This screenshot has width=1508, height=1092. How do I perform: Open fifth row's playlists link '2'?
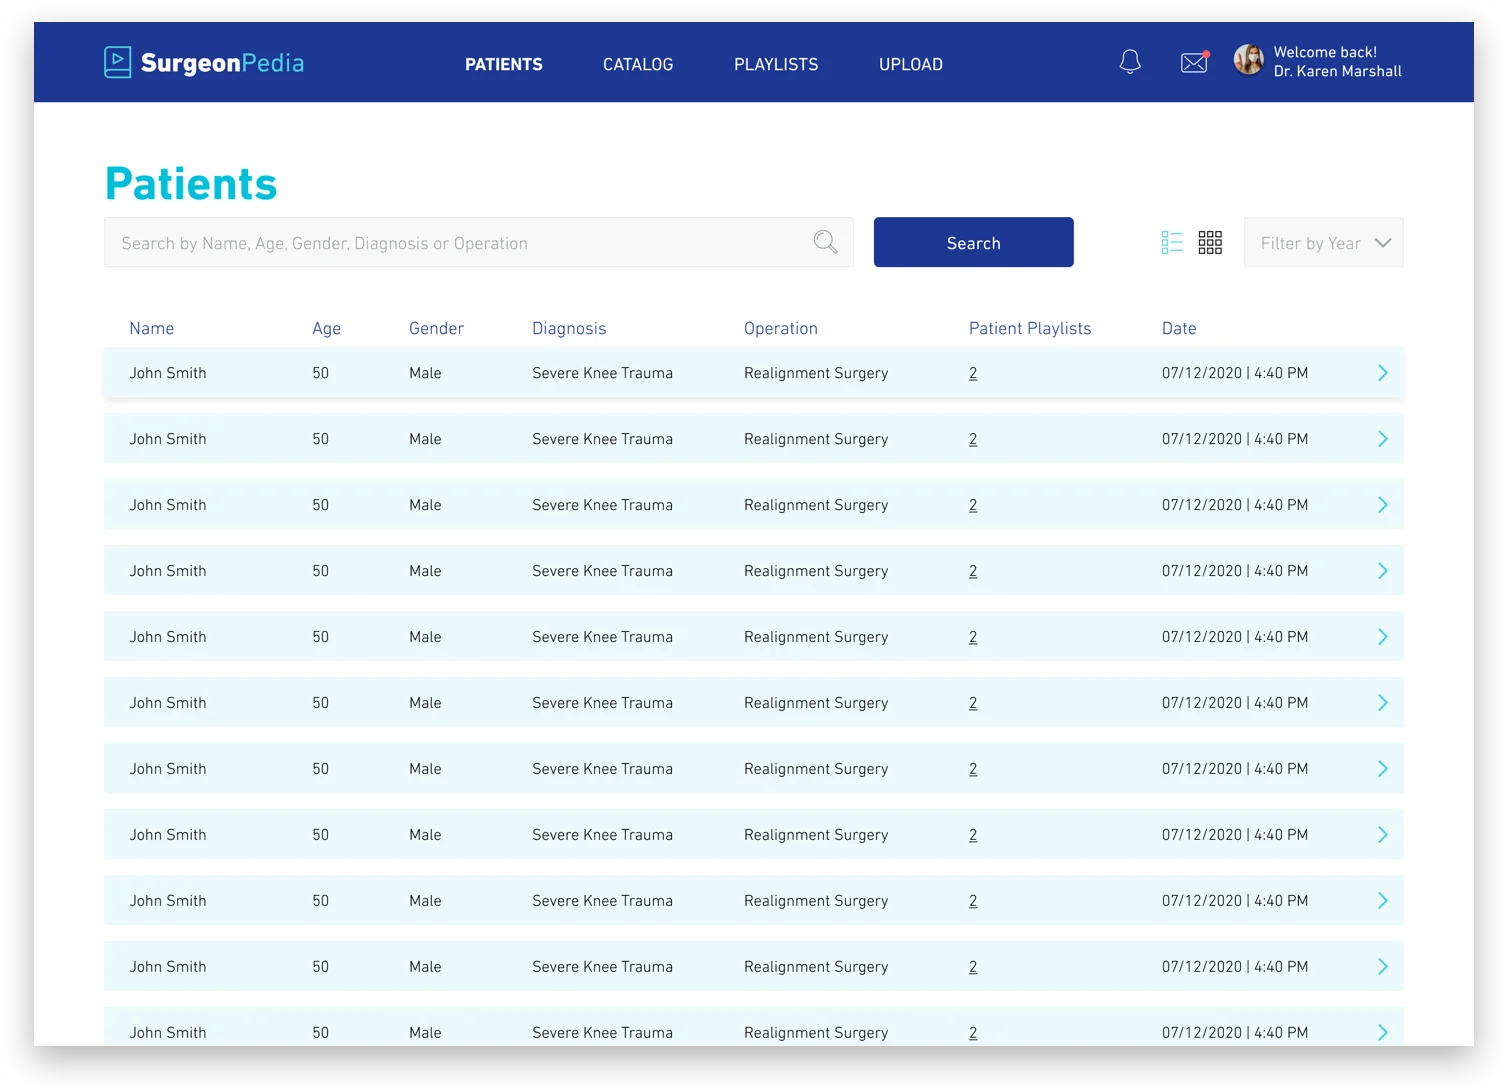pyautogui.click(x=973, y=637)
